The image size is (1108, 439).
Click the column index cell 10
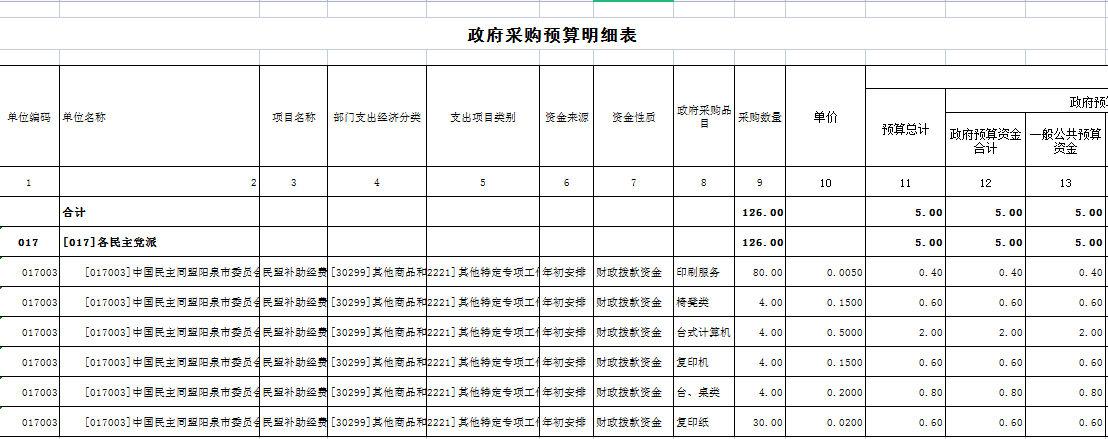coord(825,182)
